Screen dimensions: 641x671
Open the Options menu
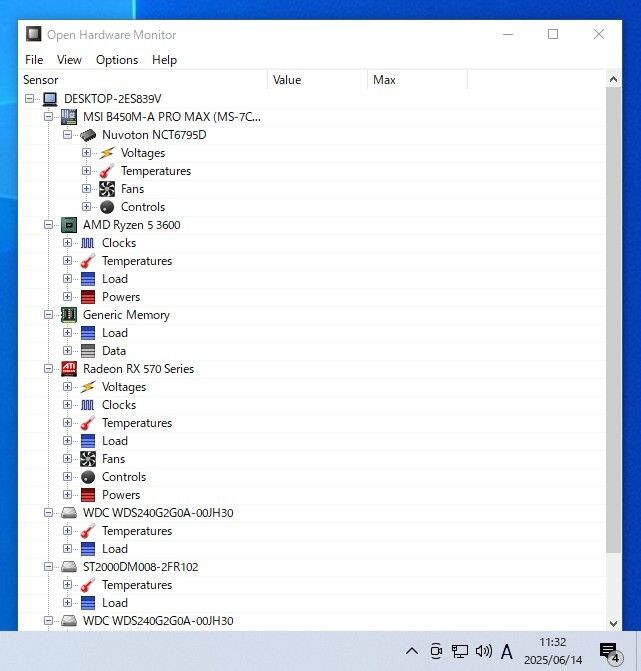click(x=117, y=60)
